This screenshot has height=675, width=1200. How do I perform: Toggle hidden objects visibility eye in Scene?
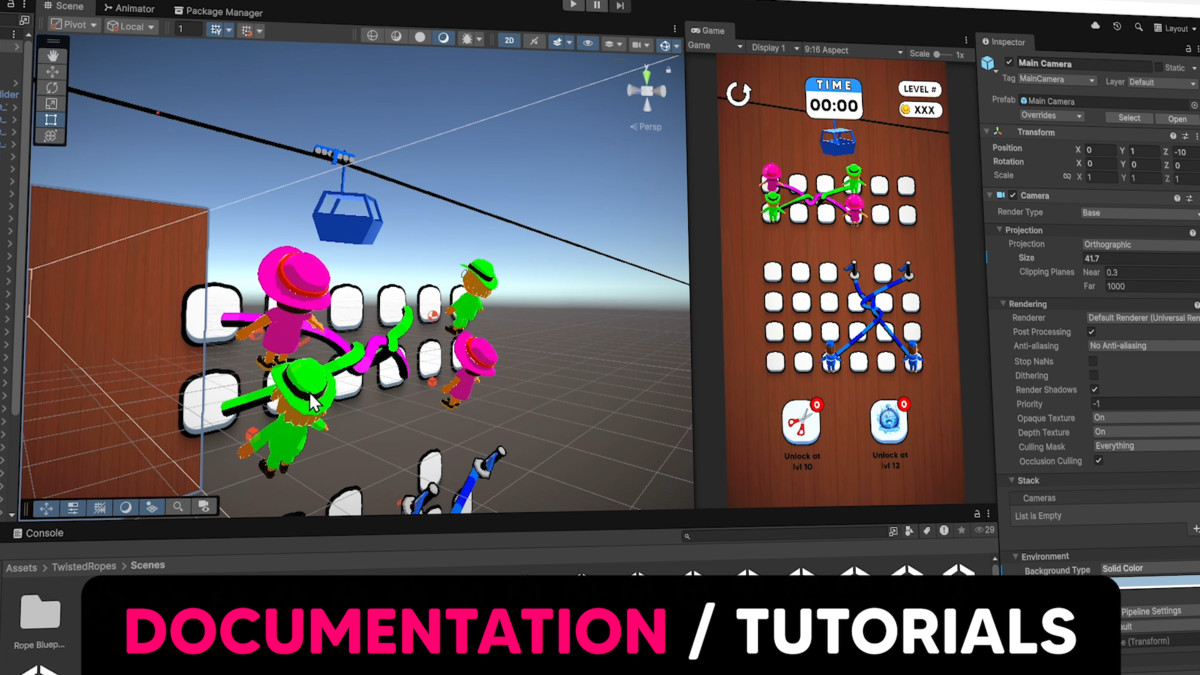coord(587,43)
